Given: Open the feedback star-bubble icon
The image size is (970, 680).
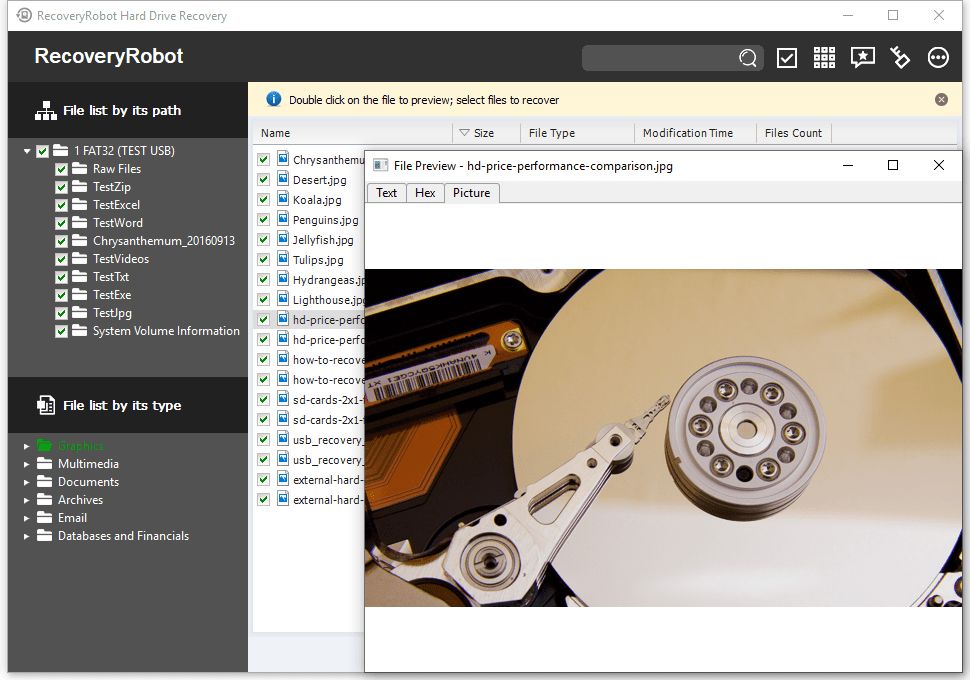Looking at the screenshot, I should [x=861, y=58].
